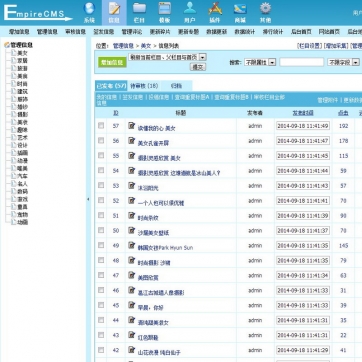Click the edit icon on row ID 50

132,230
